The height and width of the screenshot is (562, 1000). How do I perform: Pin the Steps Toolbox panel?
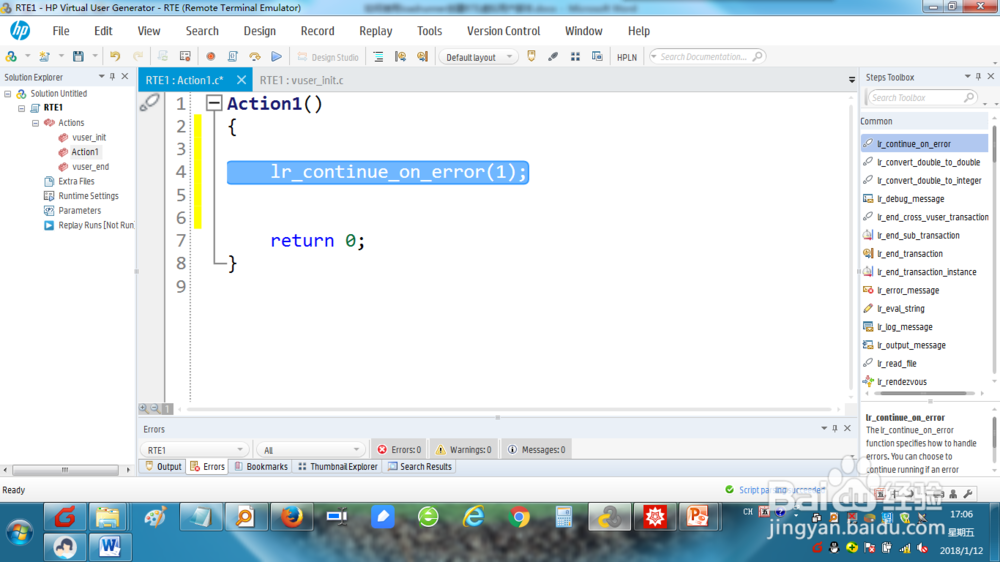click(x=978, y=77)
